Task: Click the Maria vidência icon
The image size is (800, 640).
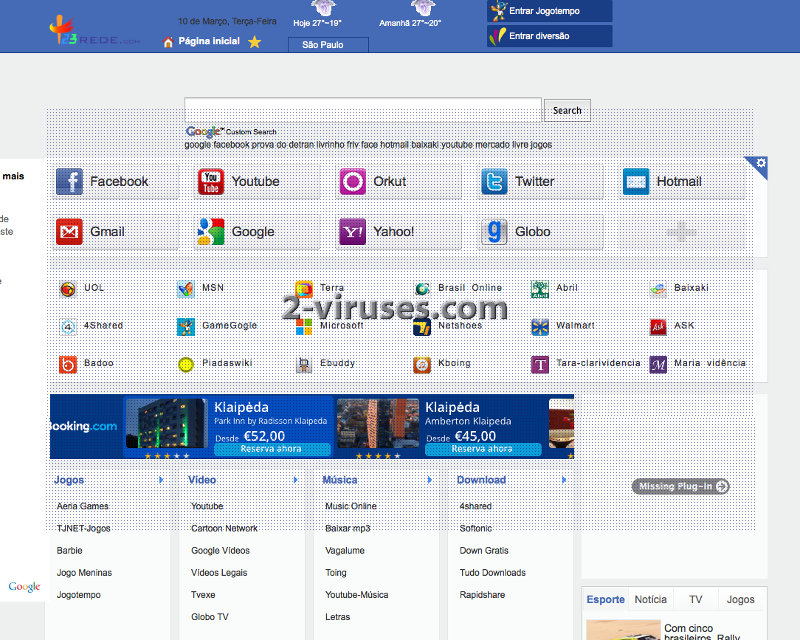Action: click(658, 364)
